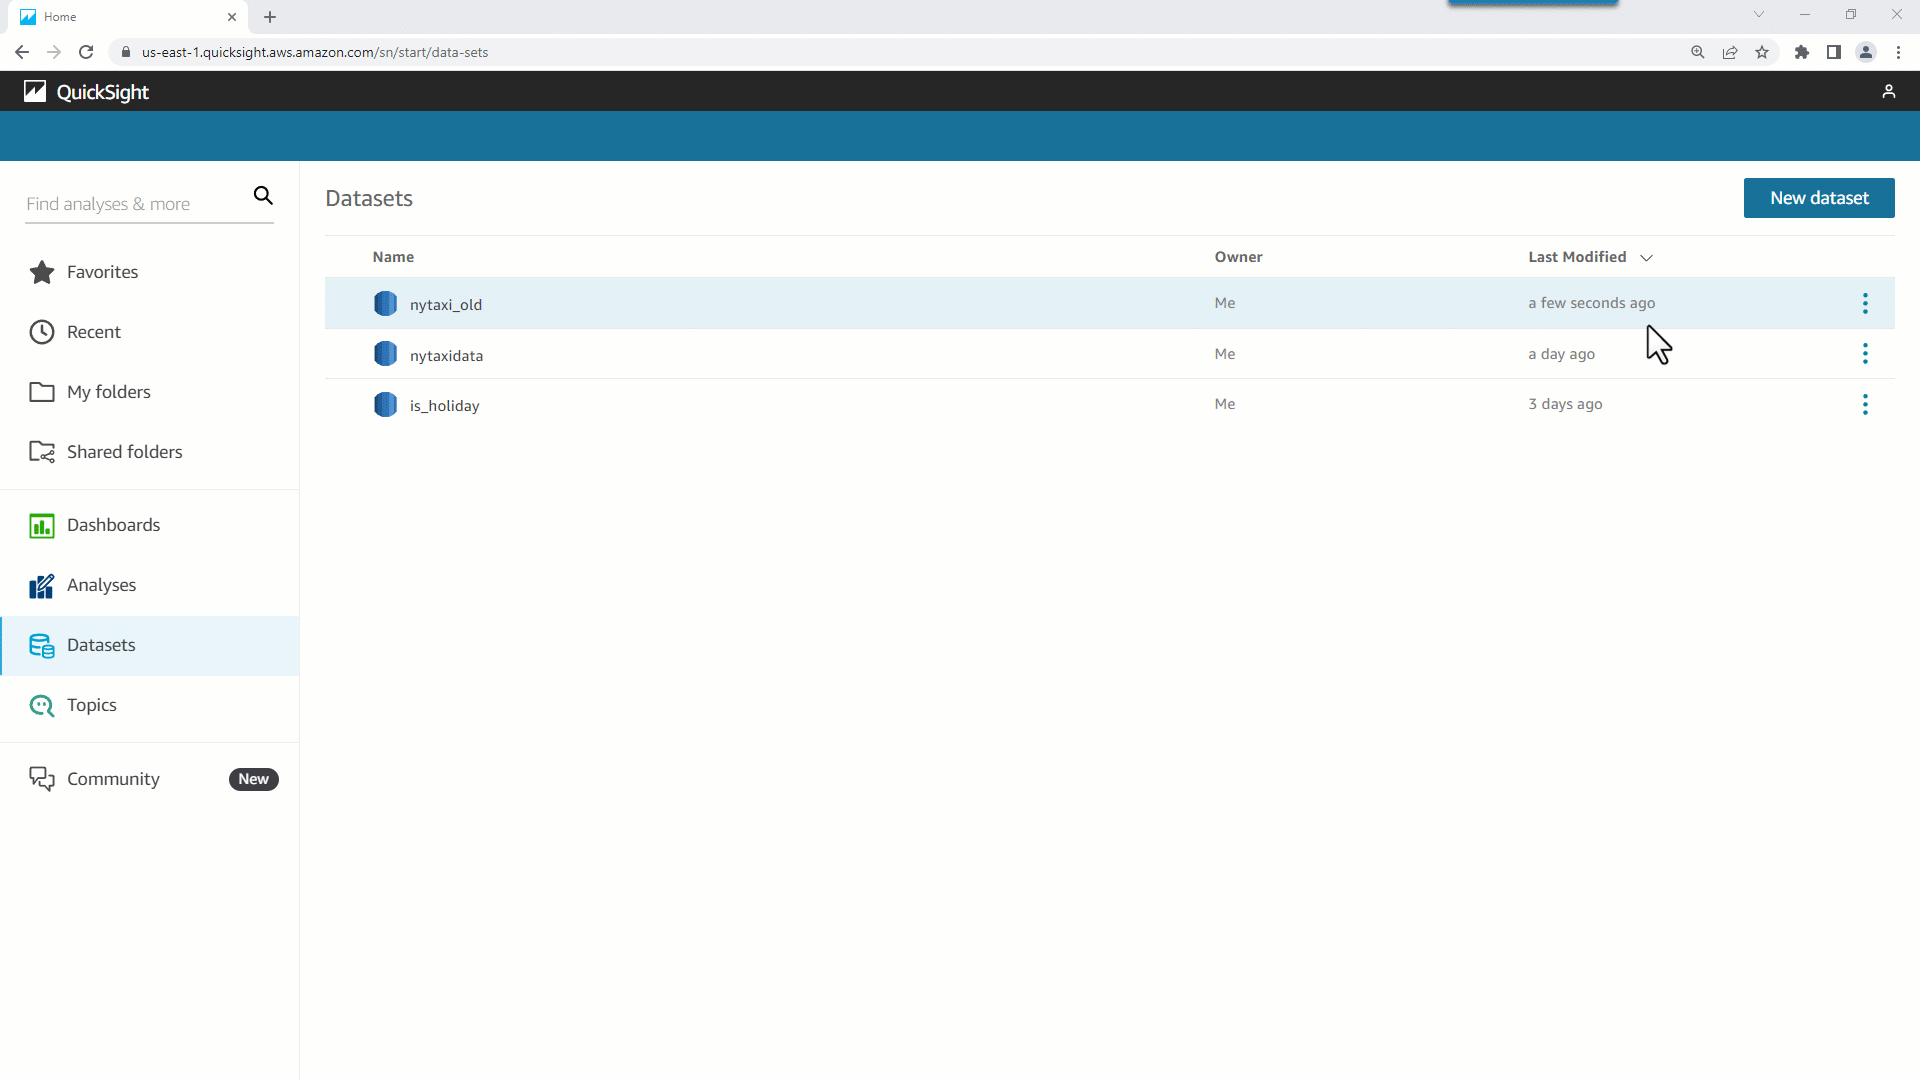Open the Analyses section

point(101,585)
